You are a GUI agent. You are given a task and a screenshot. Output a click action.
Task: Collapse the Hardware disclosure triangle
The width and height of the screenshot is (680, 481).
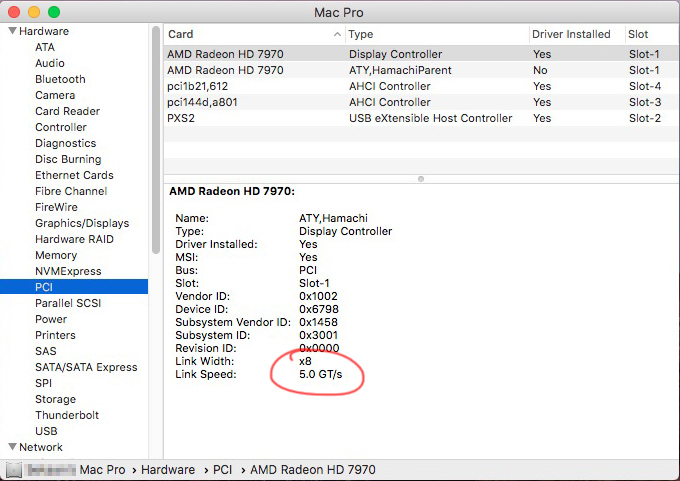point(13,31)
